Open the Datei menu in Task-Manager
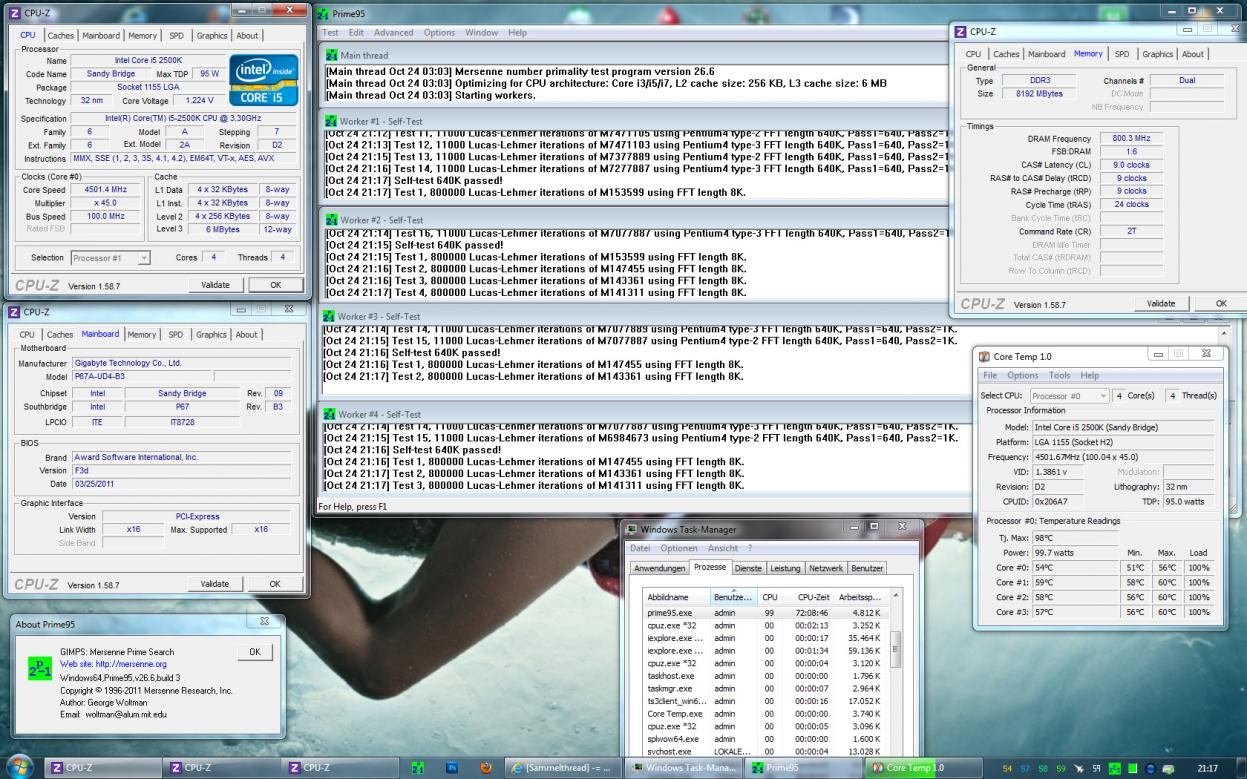 (642, 548)
